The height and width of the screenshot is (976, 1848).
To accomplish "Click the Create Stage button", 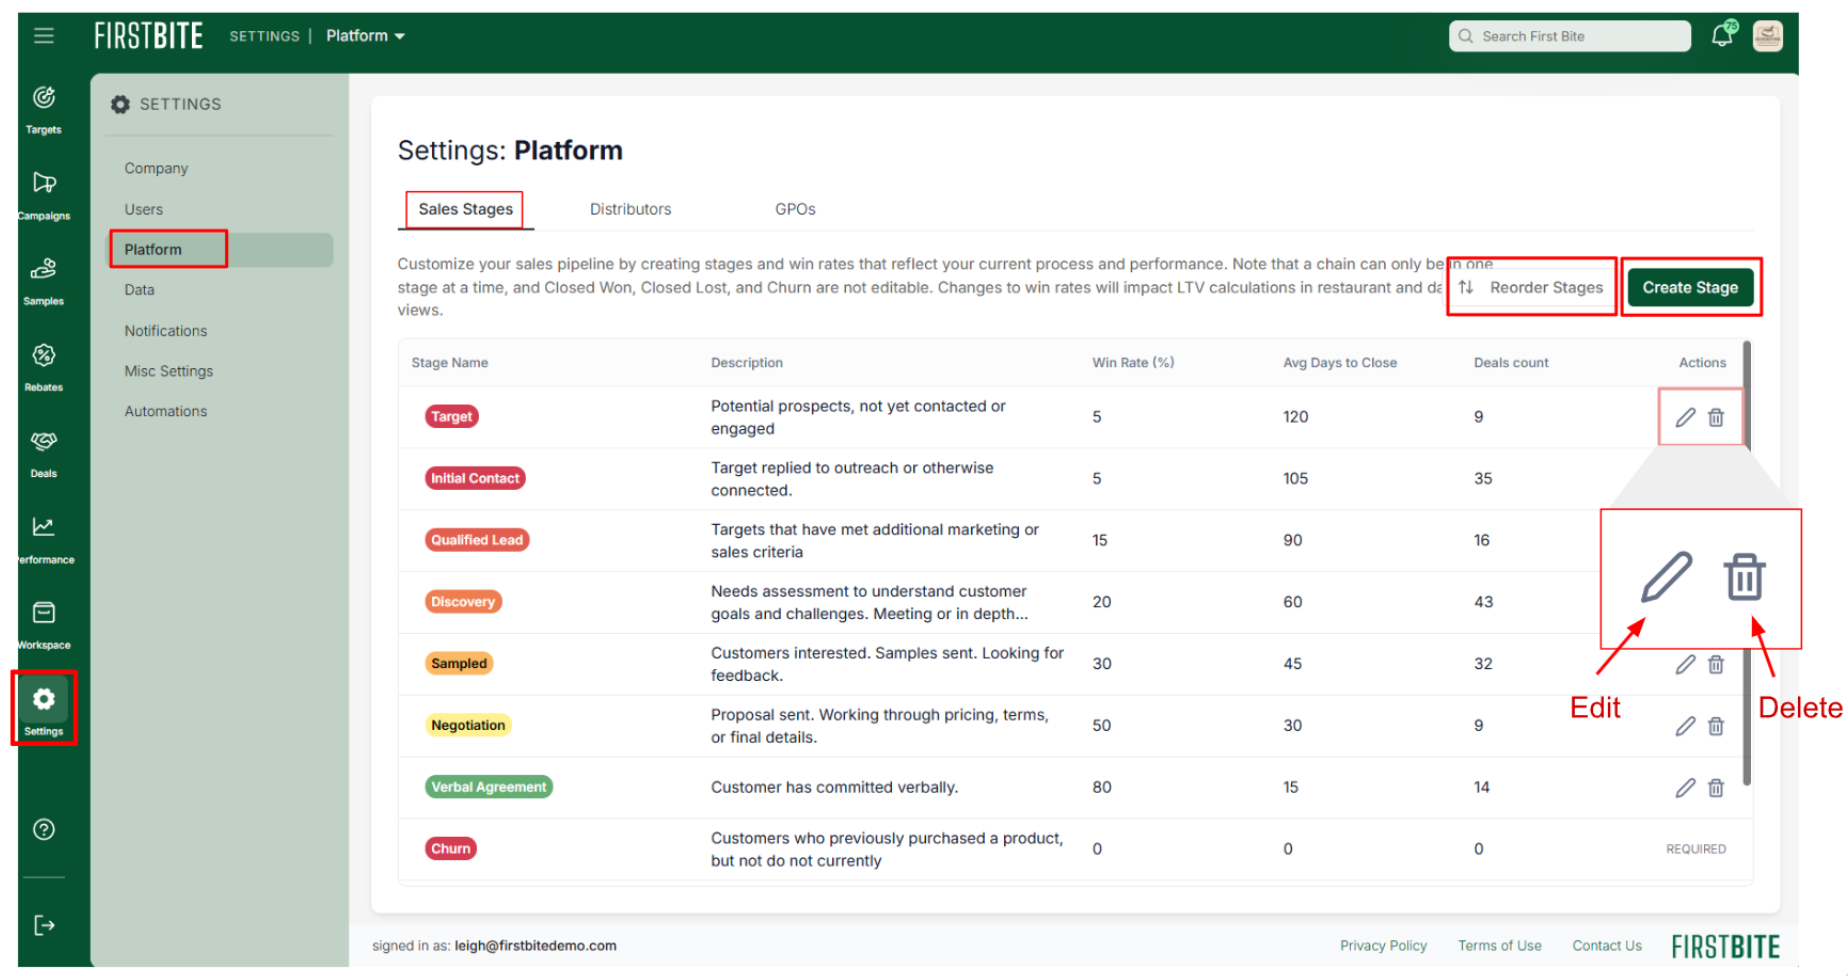I will pyautogui.click(x=1690, y=287).
